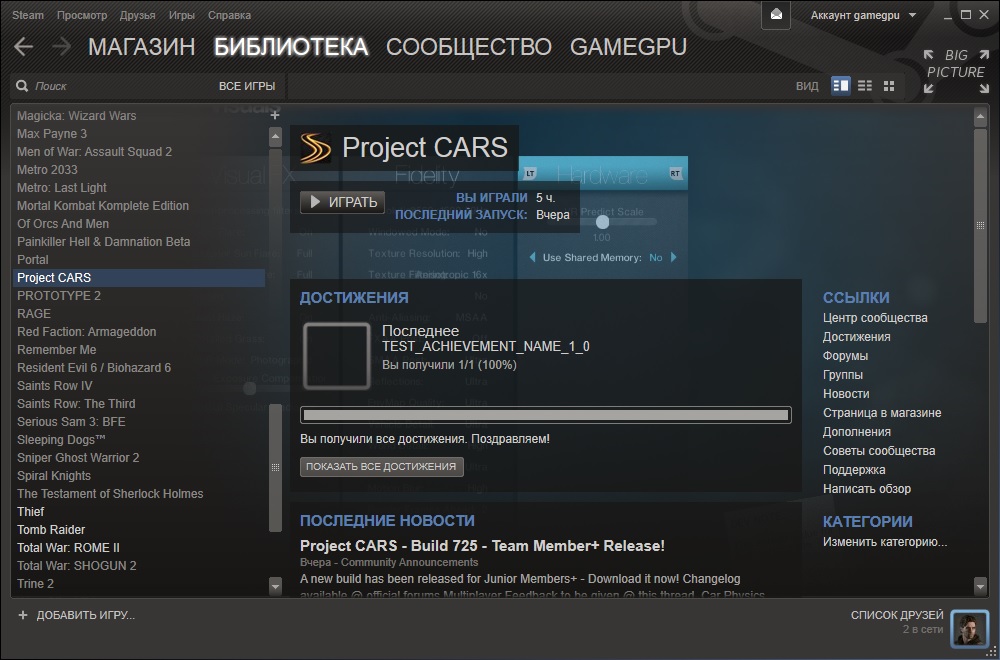Enter Big Picture mode
Viewport: 1000px width, 660px height.
[955, 71]
